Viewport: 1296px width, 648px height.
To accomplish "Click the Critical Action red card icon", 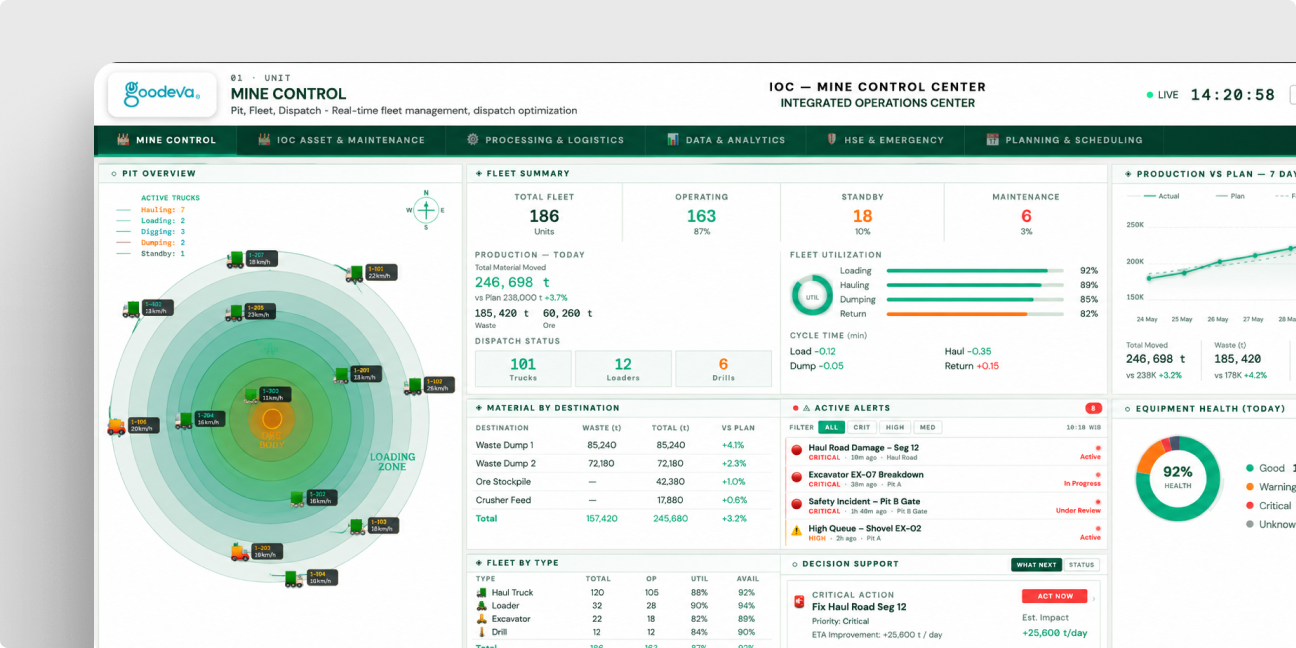I will (x=798, y=602).
